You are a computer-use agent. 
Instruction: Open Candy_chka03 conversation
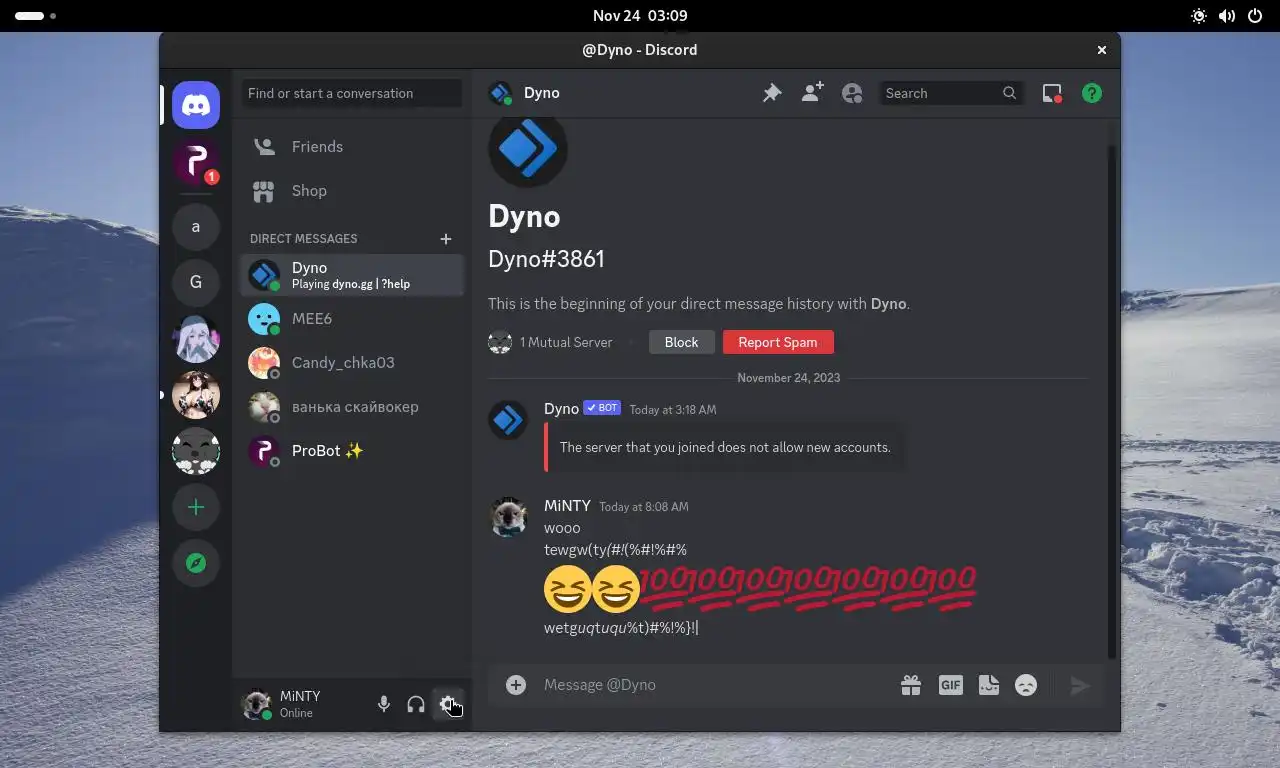(352, 363)
